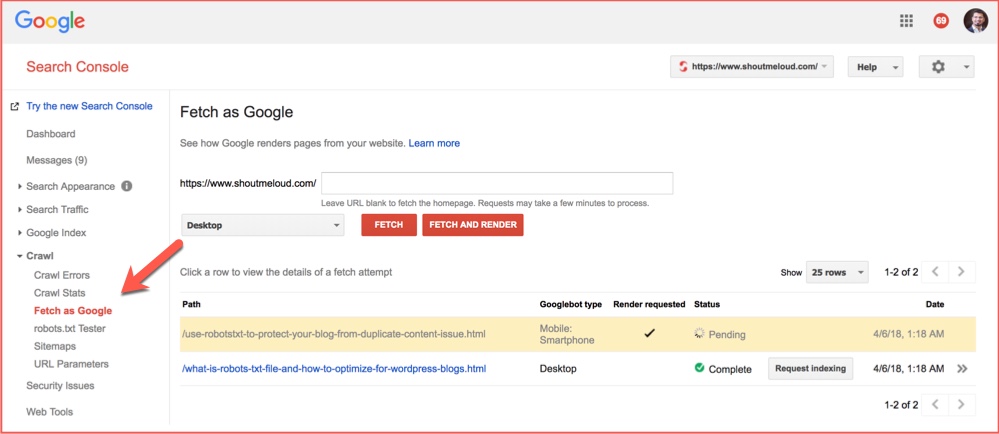Click the Pending spinner icon
Image resolution: width=999 pixels, height=434 pixels.
pos(700,333)
